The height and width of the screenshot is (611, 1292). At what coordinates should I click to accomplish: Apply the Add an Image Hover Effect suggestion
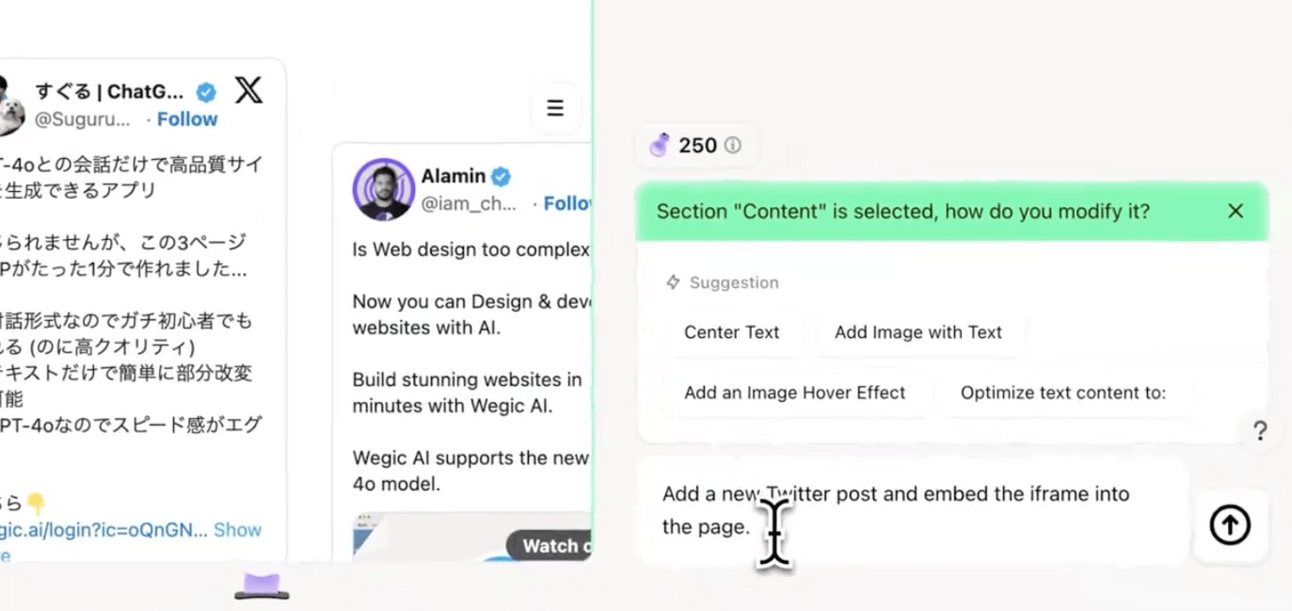point(795,392)
